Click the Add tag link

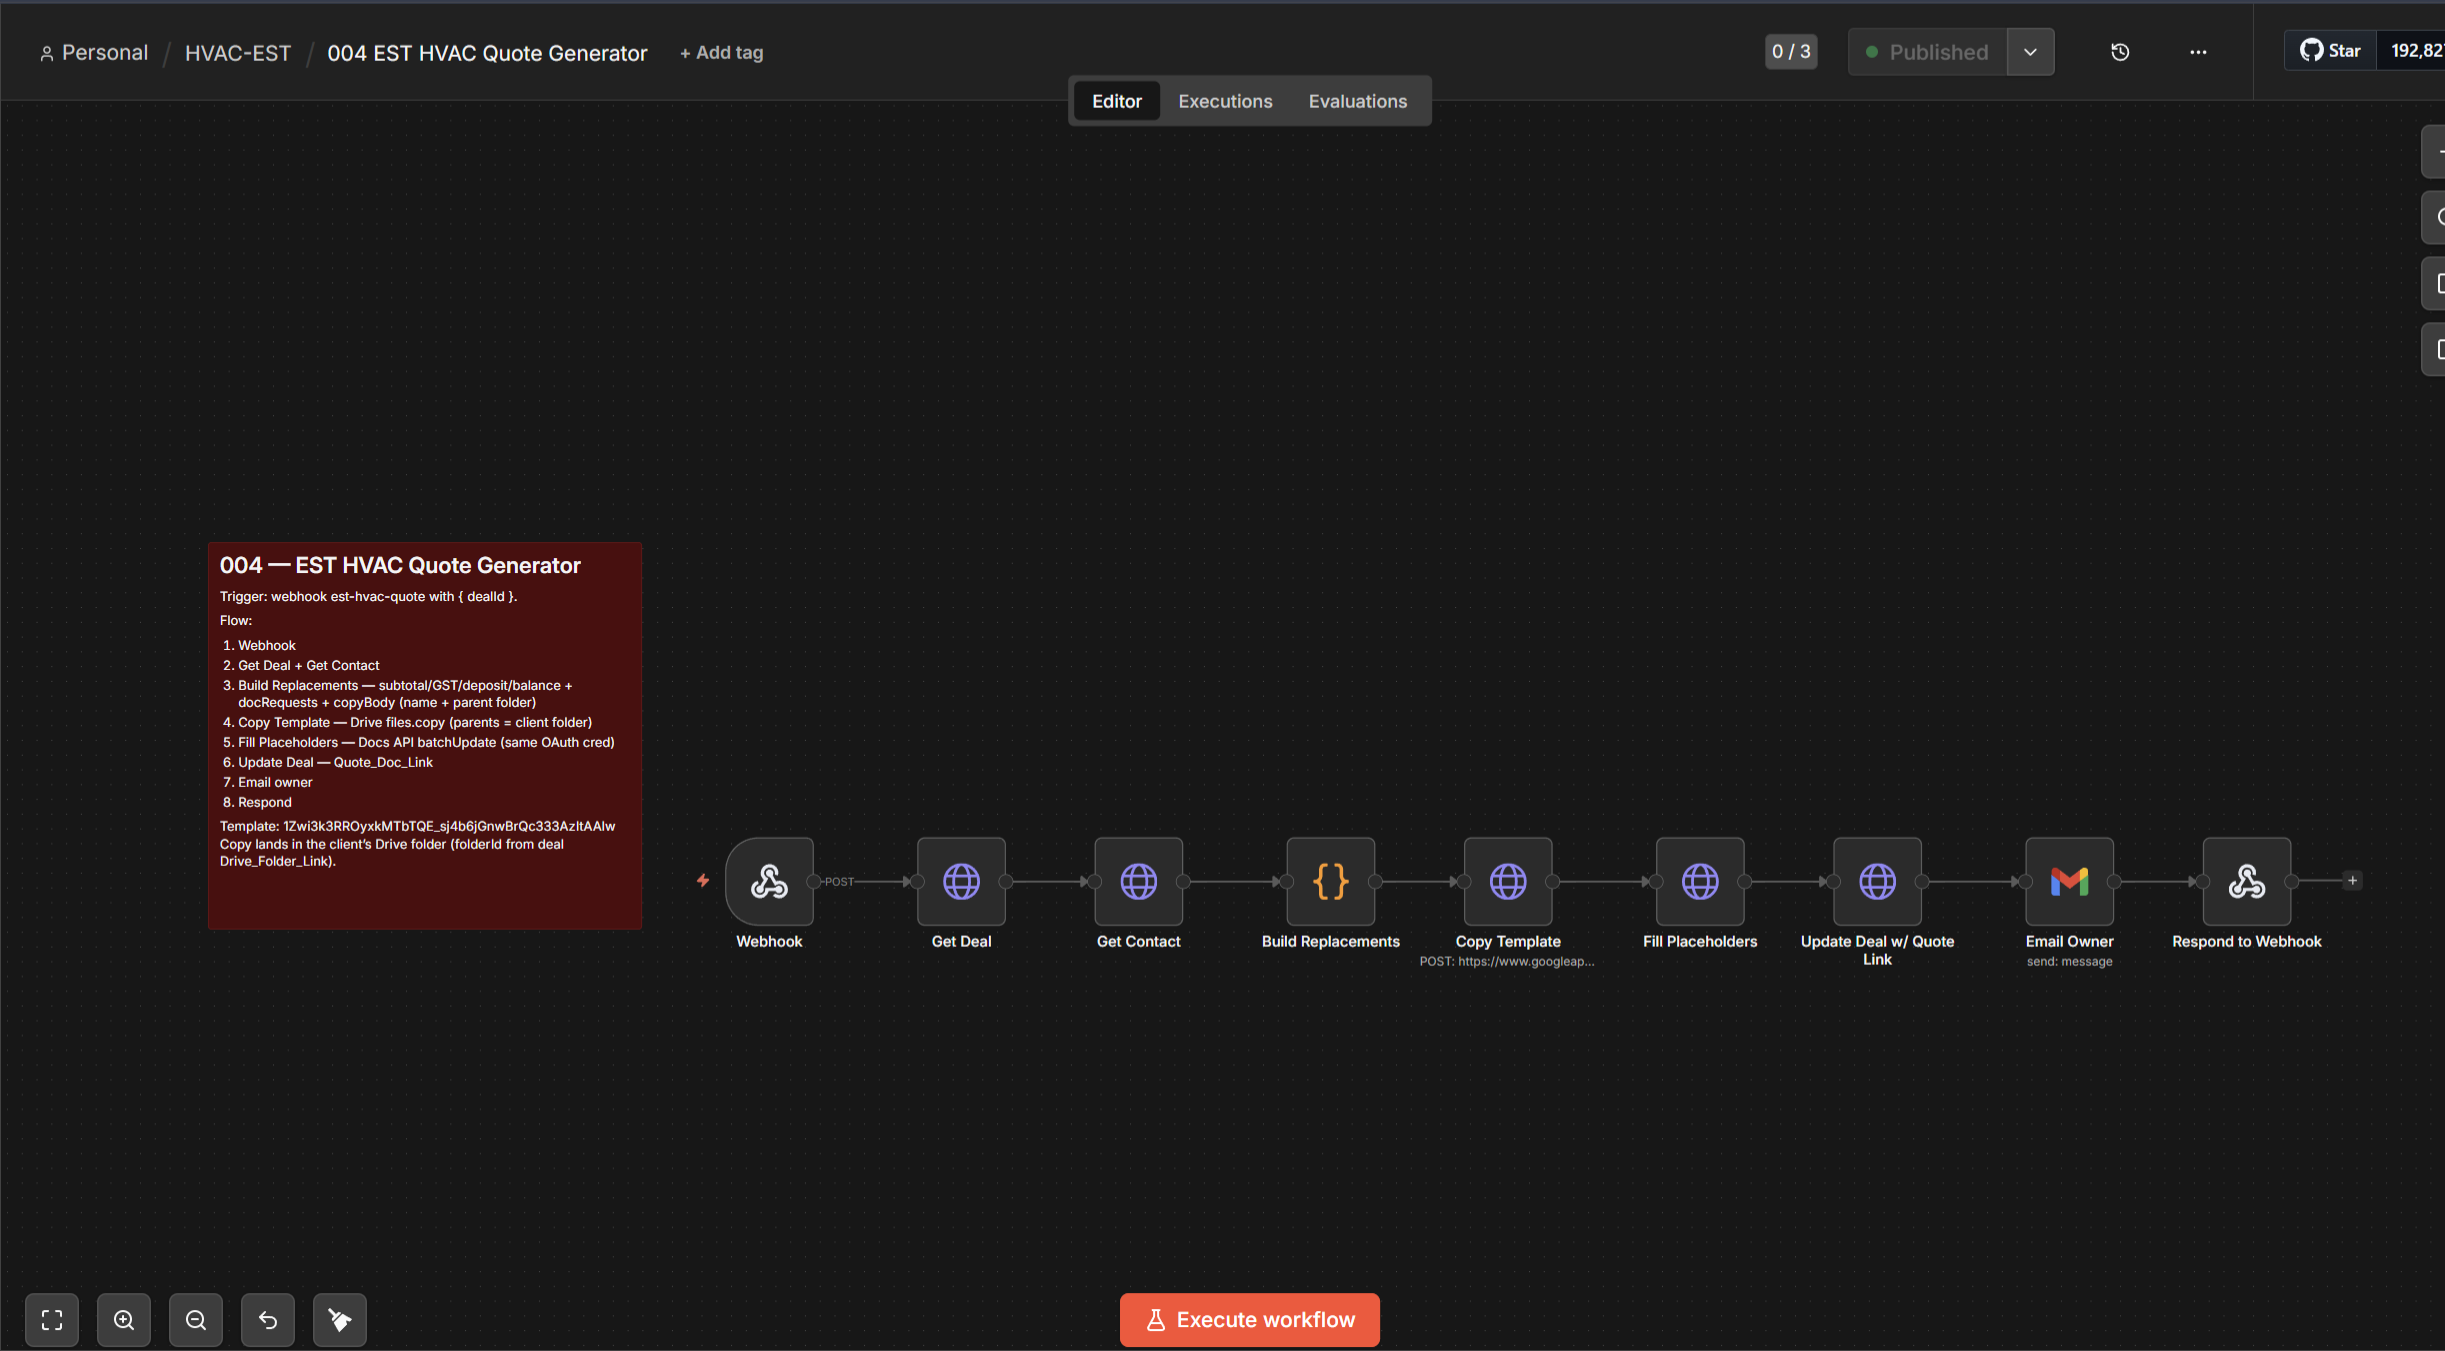[x=721, y=53]
